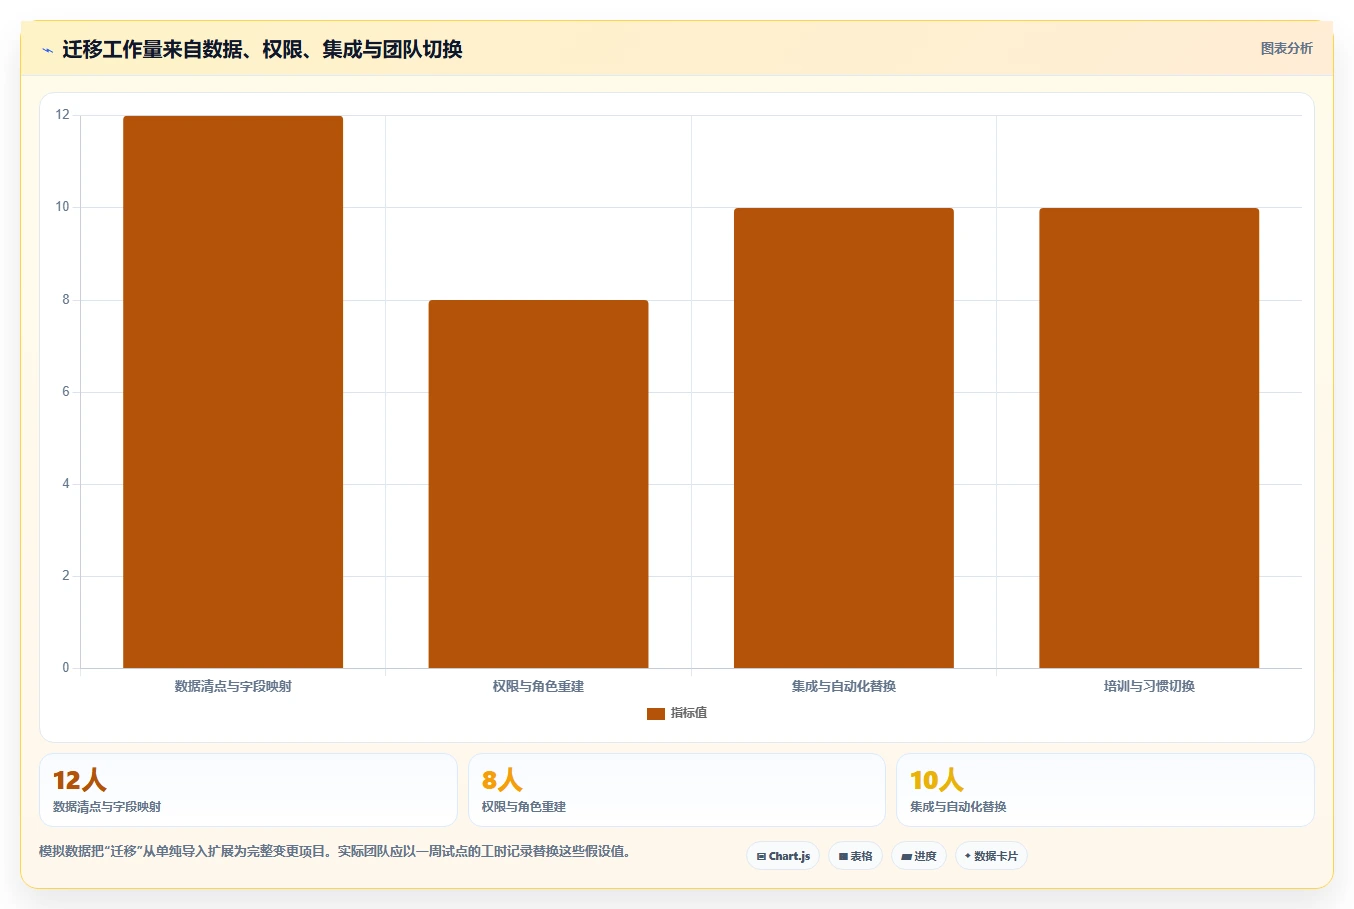The image size is (1354, 909).
Task: Click the x-axis label 权限与角色重建
Action: point(538,686)
